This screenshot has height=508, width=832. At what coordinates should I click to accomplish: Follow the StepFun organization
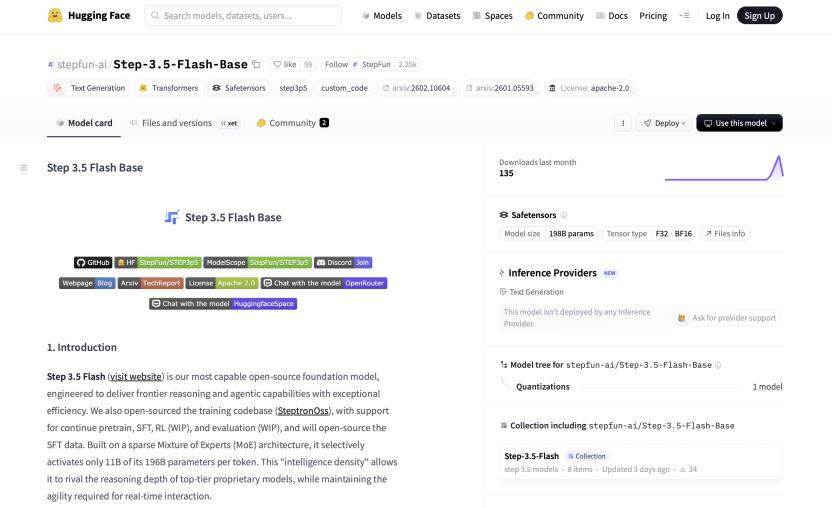[x=336, y=64]
